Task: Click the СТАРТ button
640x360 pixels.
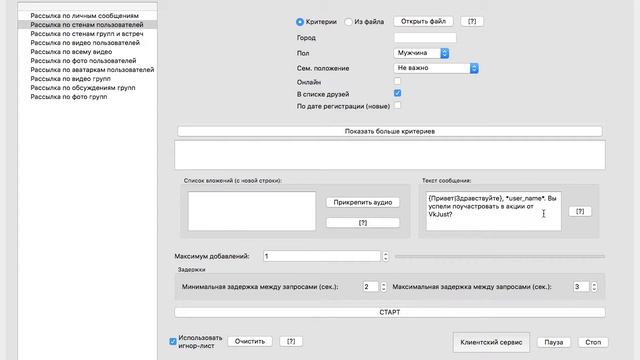Action: (390, 312)
